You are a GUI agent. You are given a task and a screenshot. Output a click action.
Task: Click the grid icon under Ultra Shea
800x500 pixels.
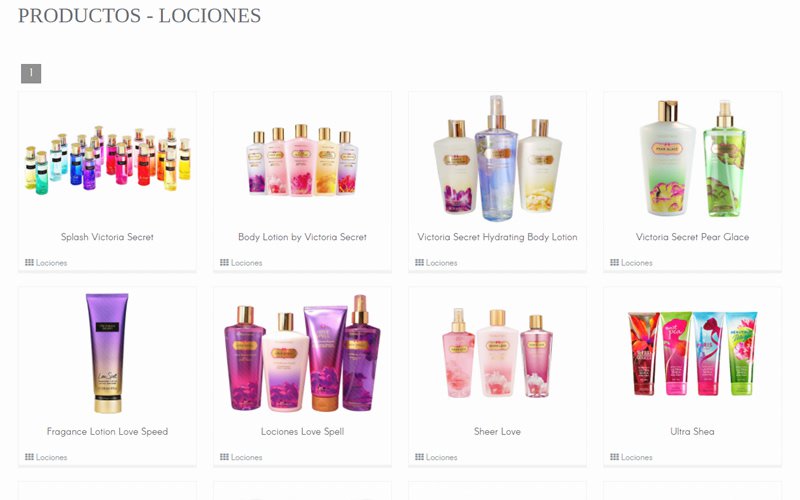coord(614,457)
